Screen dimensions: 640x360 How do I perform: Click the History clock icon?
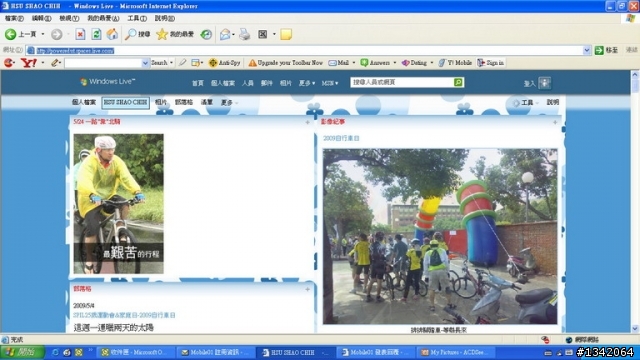click(206, 34)
